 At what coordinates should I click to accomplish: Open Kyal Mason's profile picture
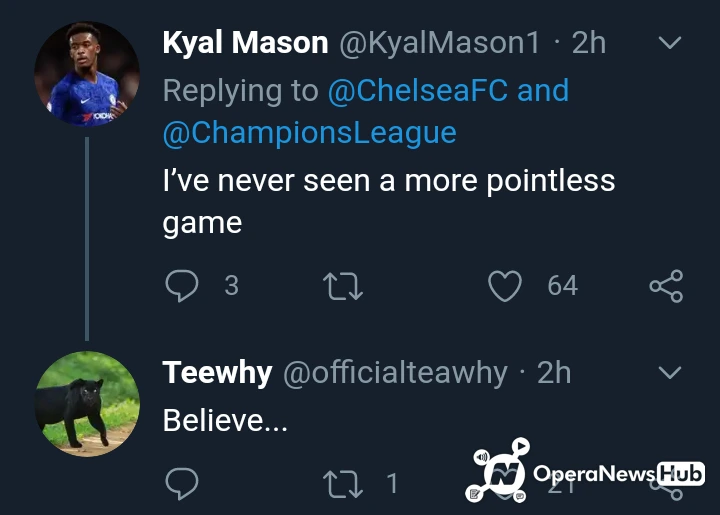[87, 75]
